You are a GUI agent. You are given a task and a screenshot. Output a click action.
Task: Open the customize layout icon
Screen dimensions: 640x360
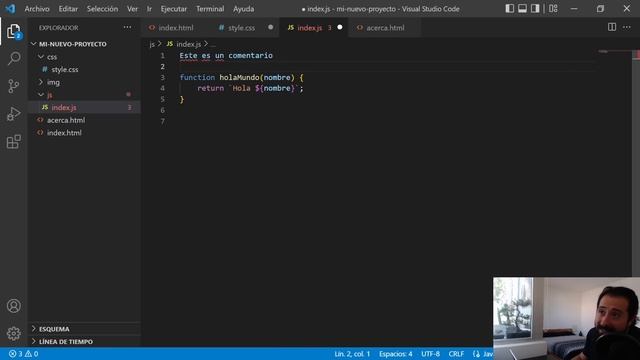tap(553, 9)
